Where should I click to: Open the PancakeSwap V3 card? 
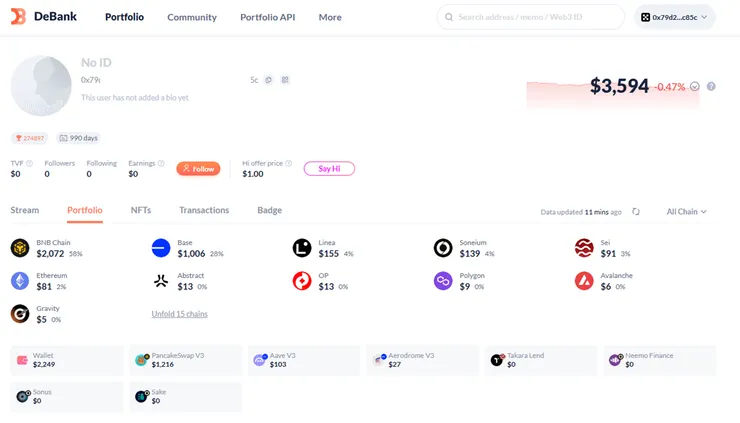[185, 360]
